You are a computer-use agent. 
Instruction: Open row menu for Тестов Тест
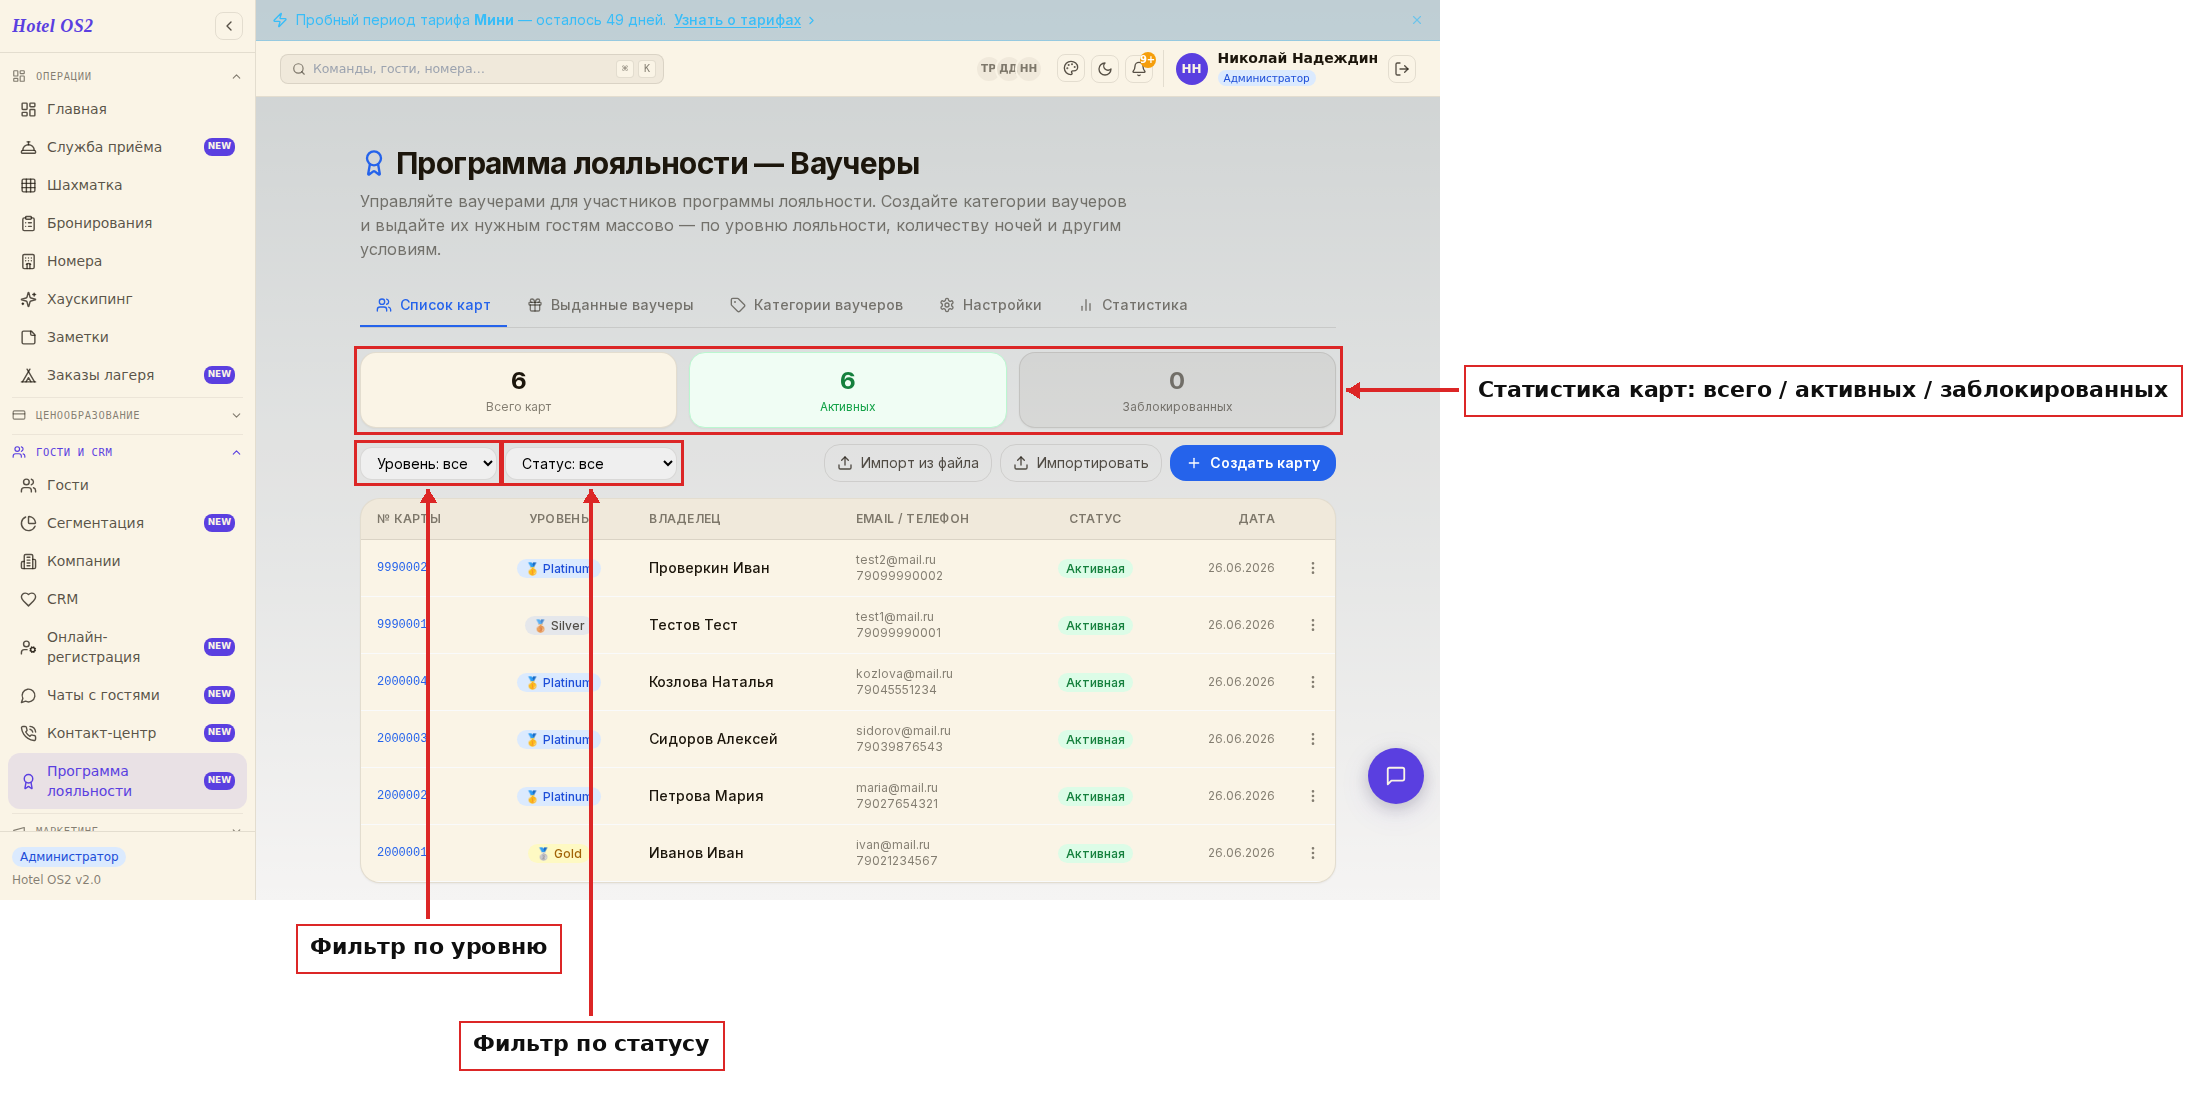(x=1313, y=625)
